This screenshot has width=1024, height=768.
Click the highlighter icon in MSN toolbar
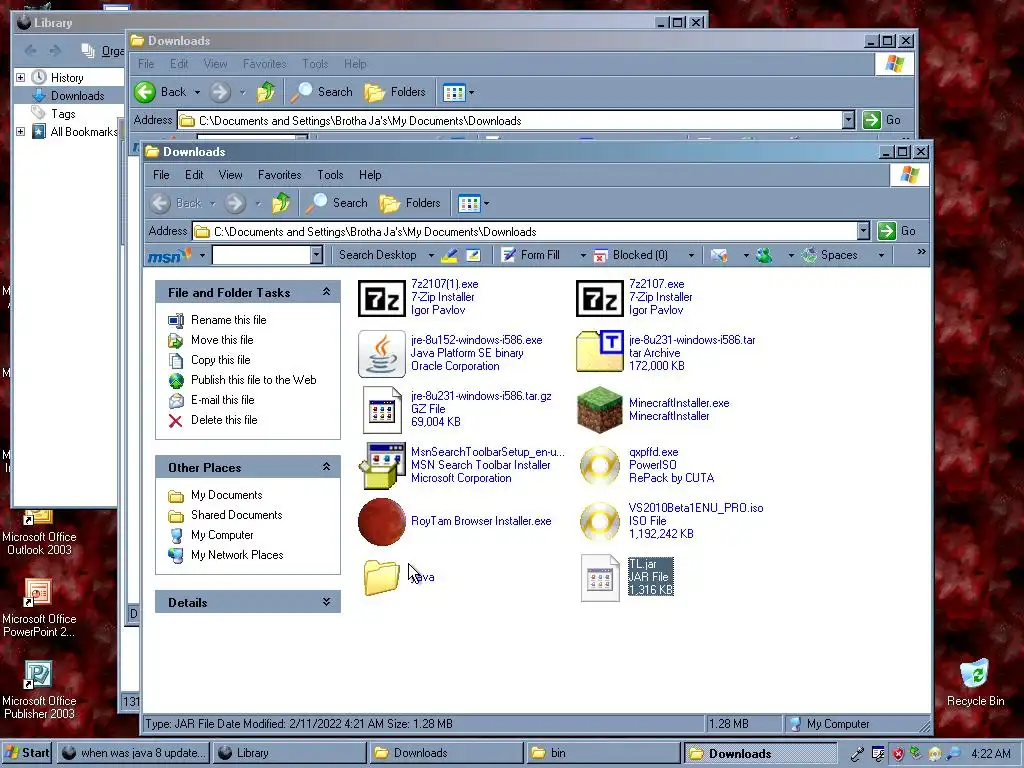[x=449, y=255]
